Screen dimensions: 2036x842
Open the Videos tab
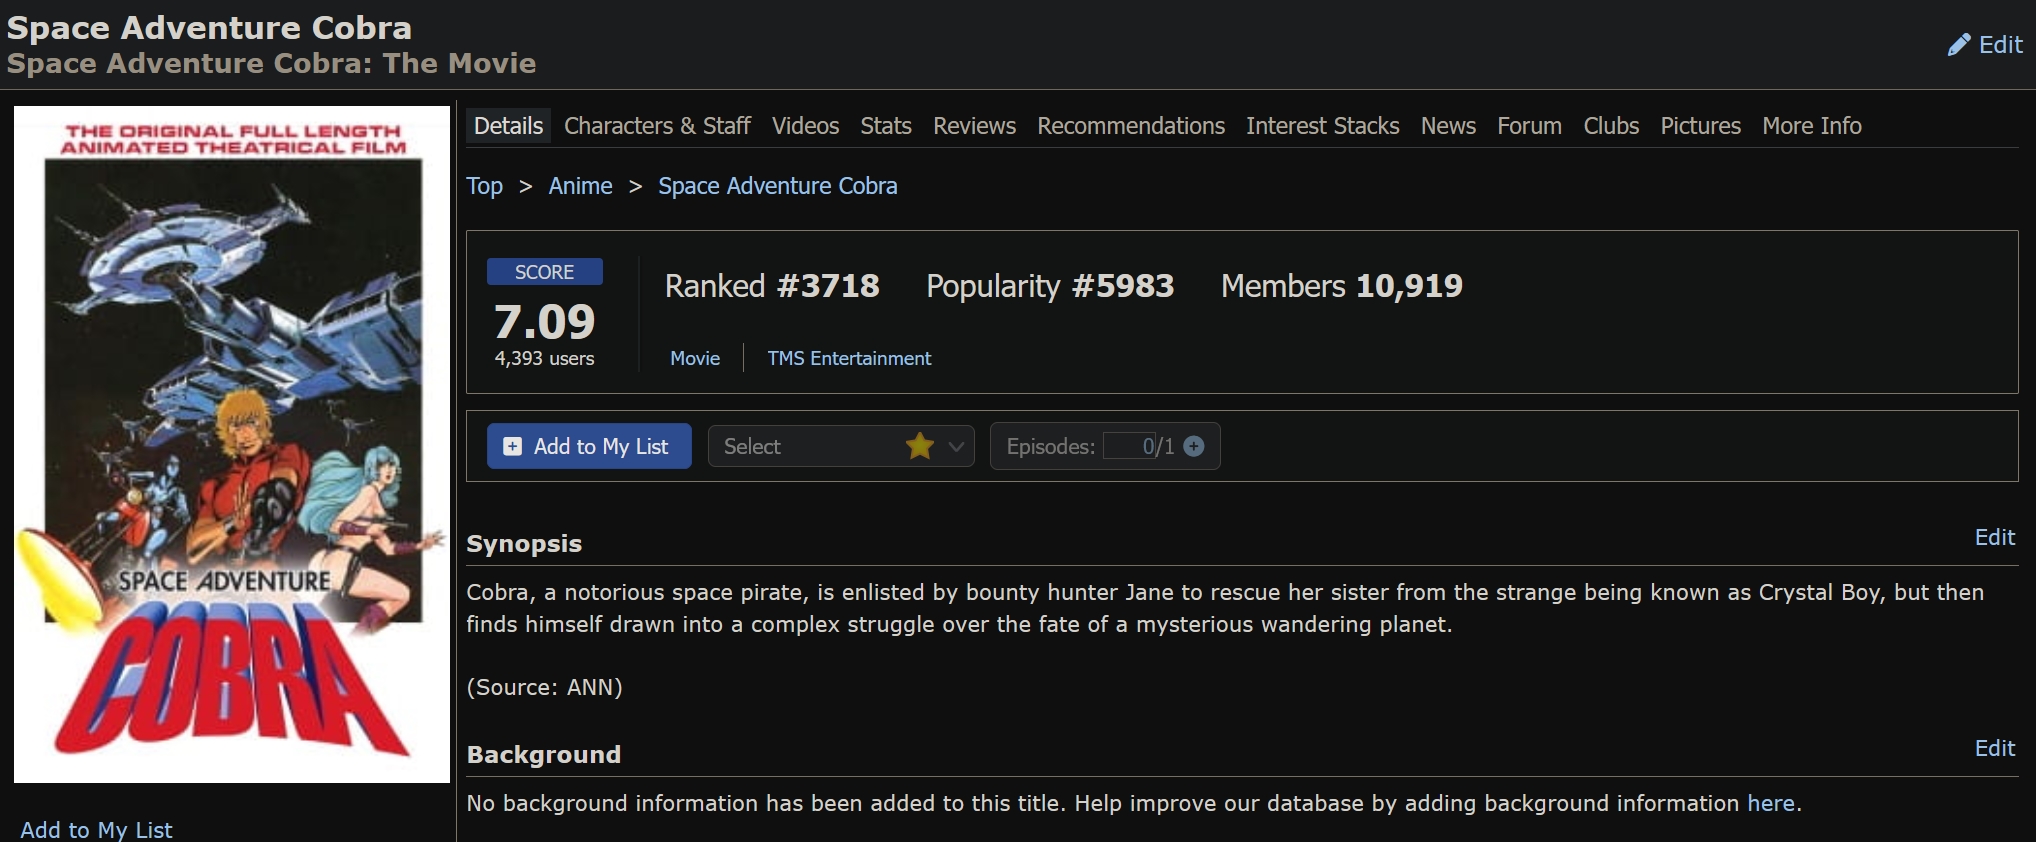805,126
